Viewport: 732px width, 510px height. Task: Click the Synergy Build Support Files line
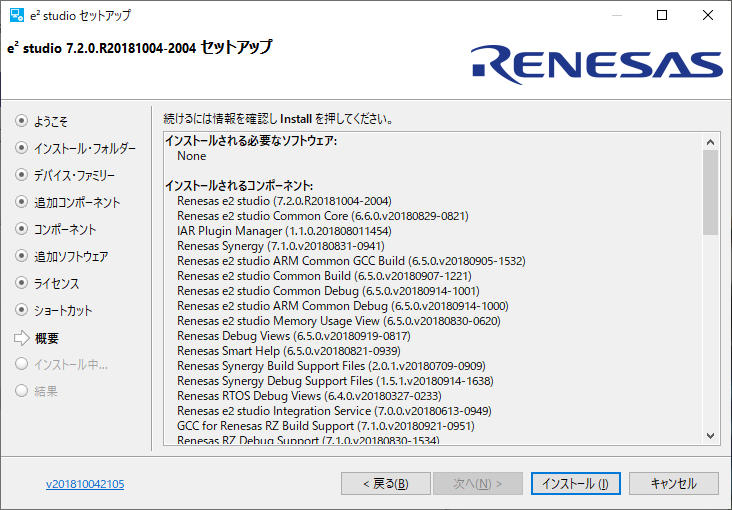click(331, 366)
